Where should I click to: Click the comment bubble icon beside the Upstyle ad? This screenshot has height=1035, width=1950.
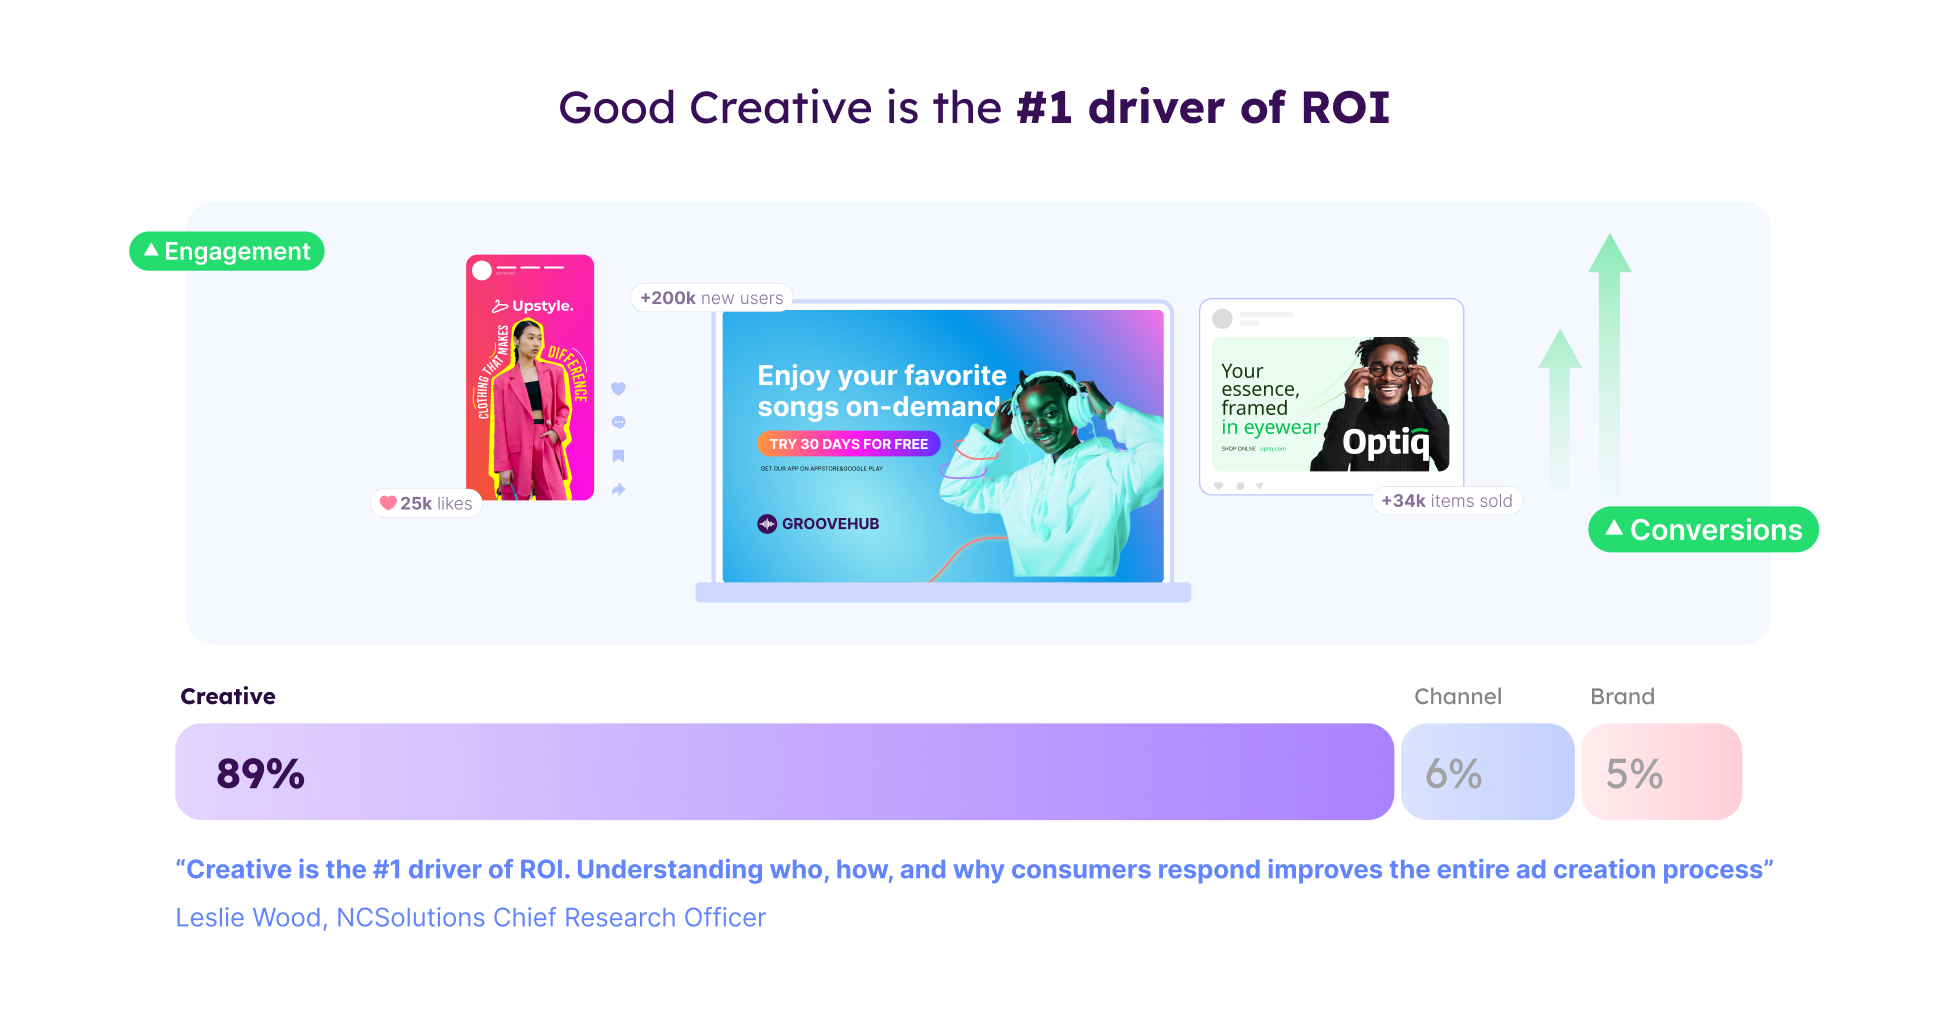618,422
